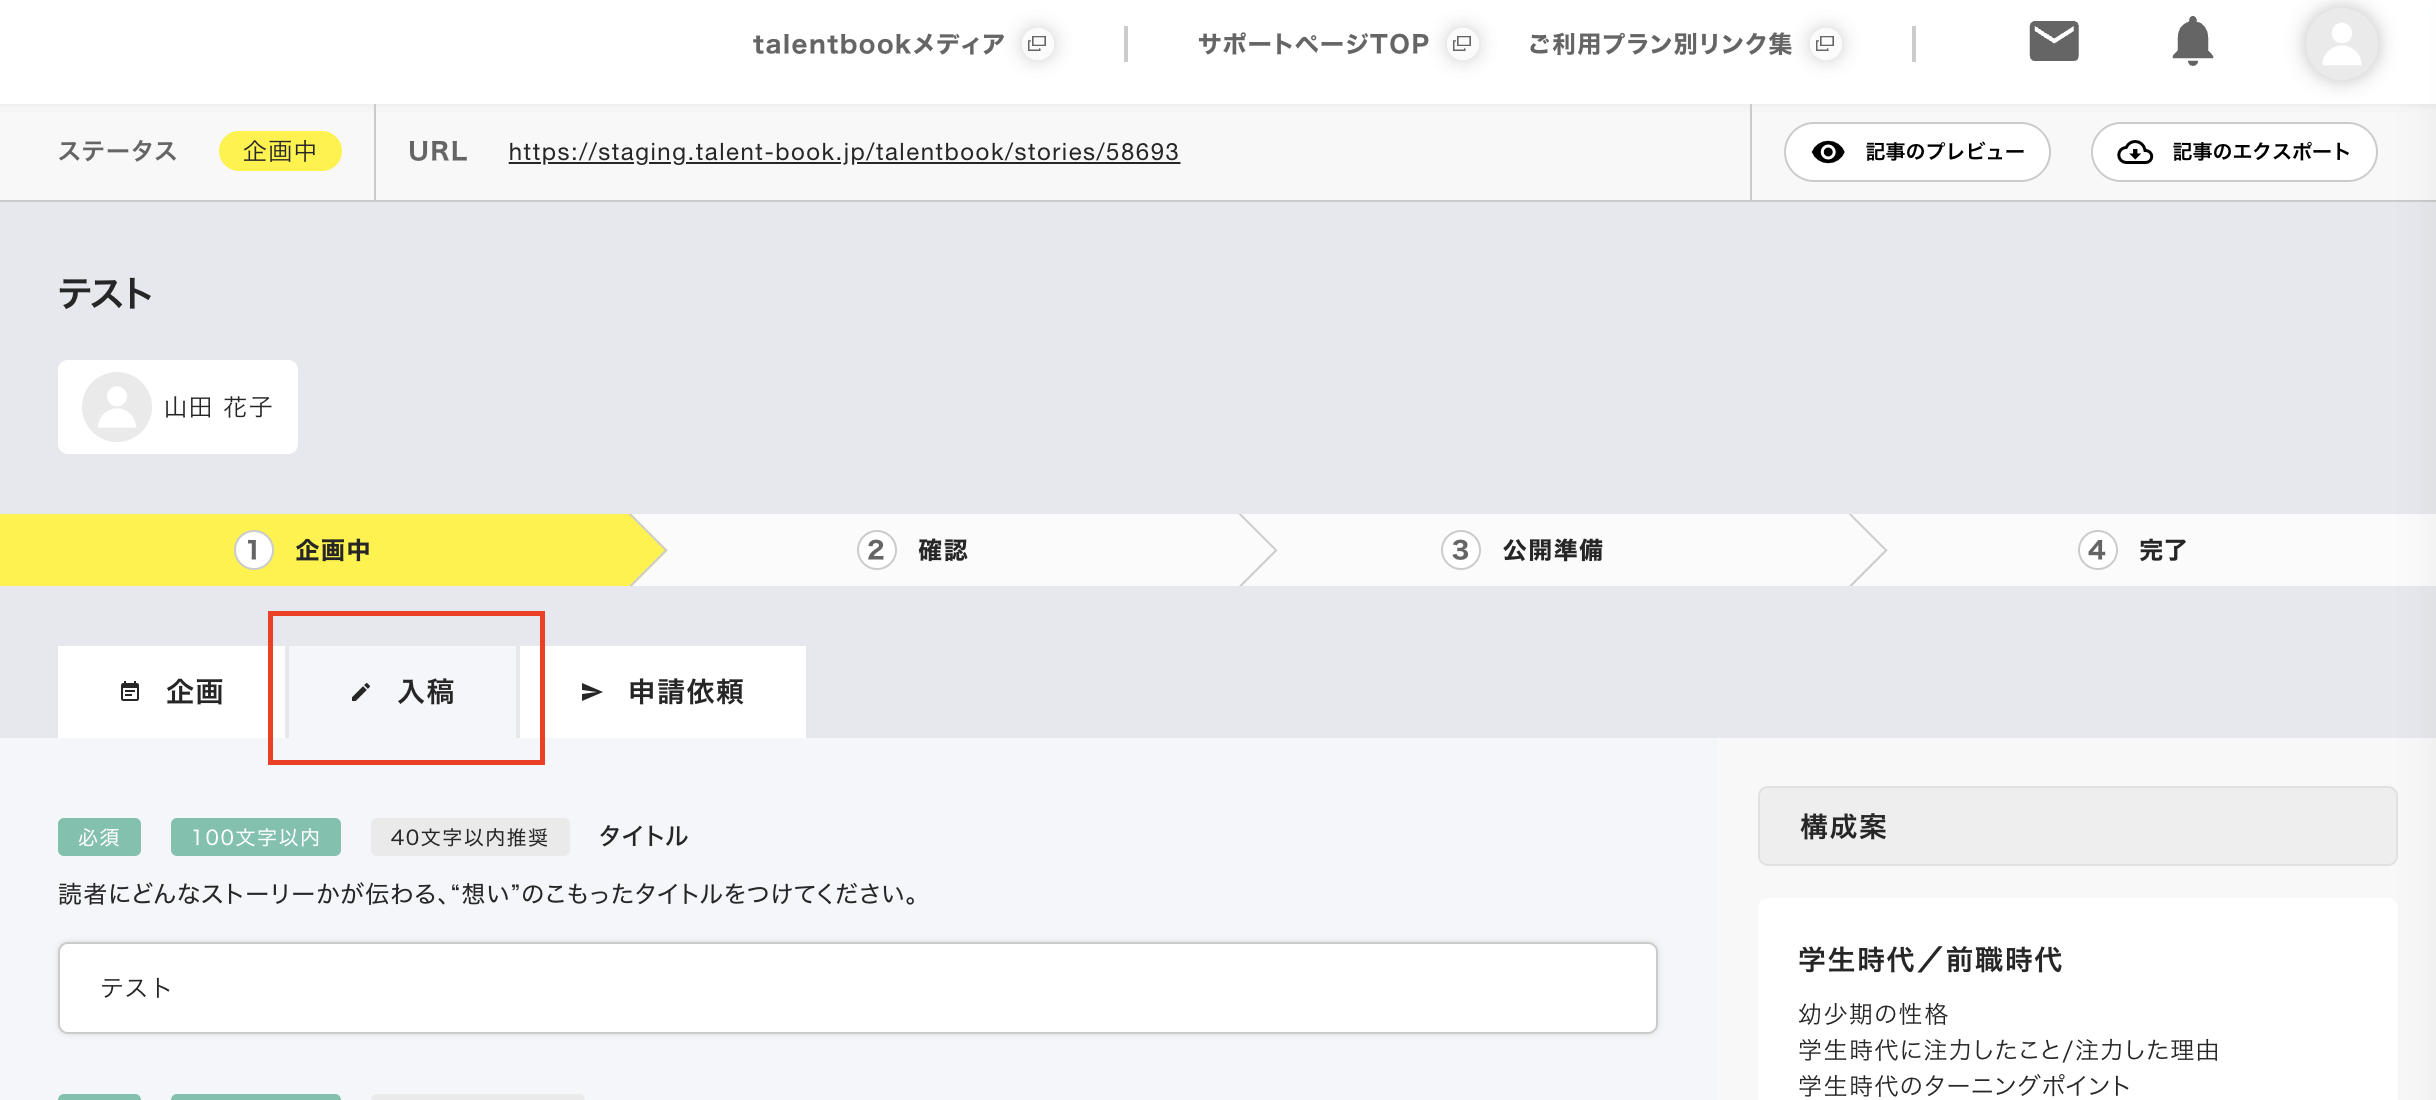Viewport: 2436px width, 1100px height.
Task: Open the 入稿 tab
Action: pos(403,692)
